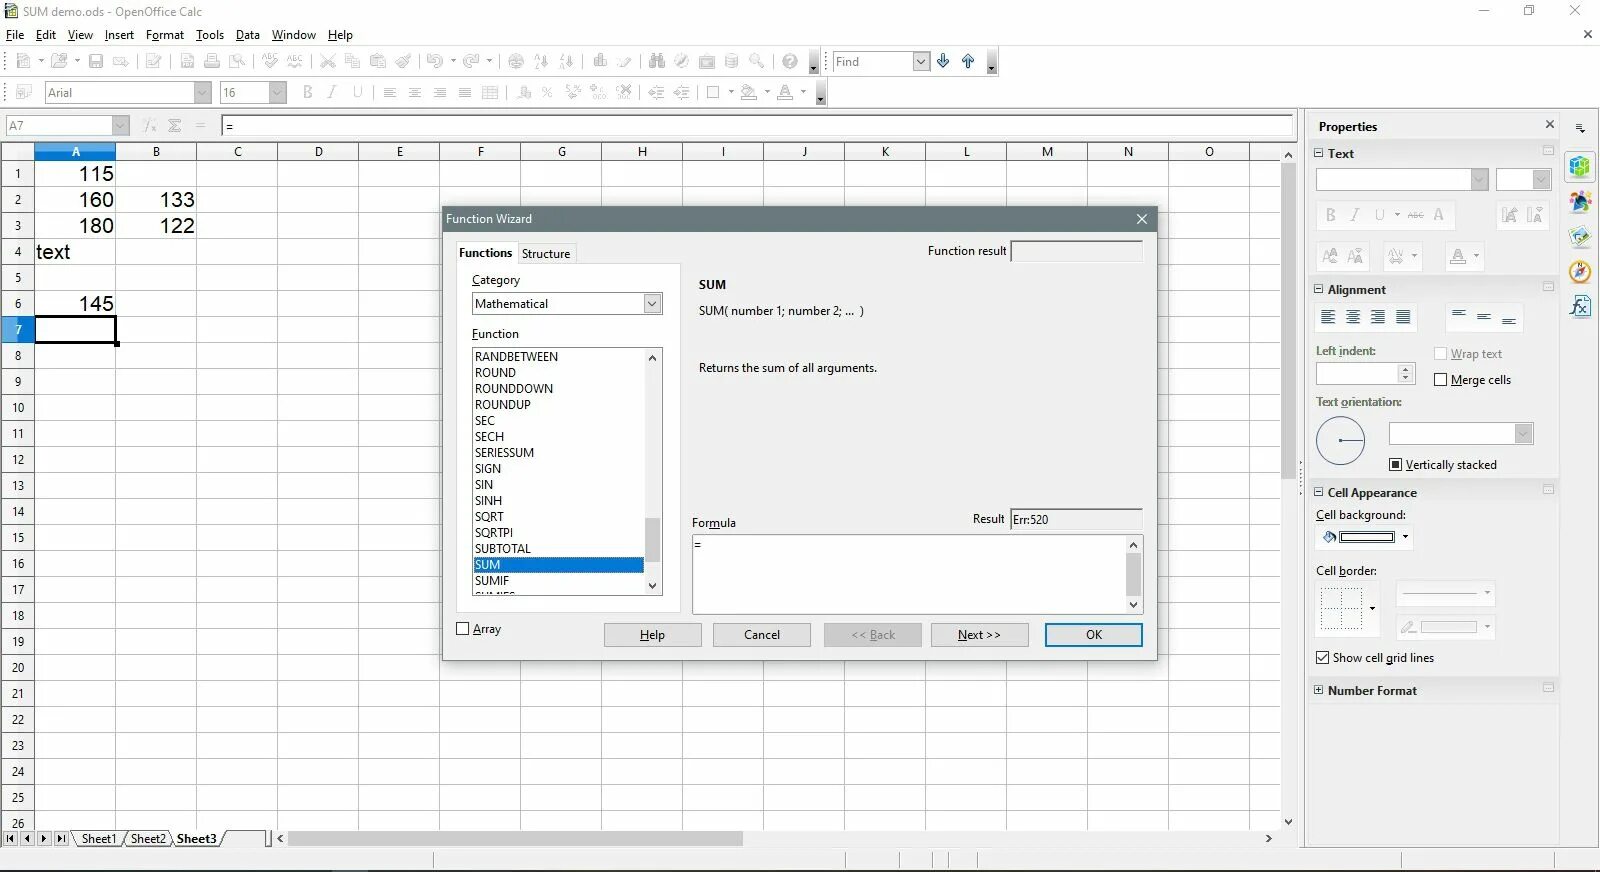Select column B header
The height and width of the screenshot is (872, 1600).
(x=156, y=152)
